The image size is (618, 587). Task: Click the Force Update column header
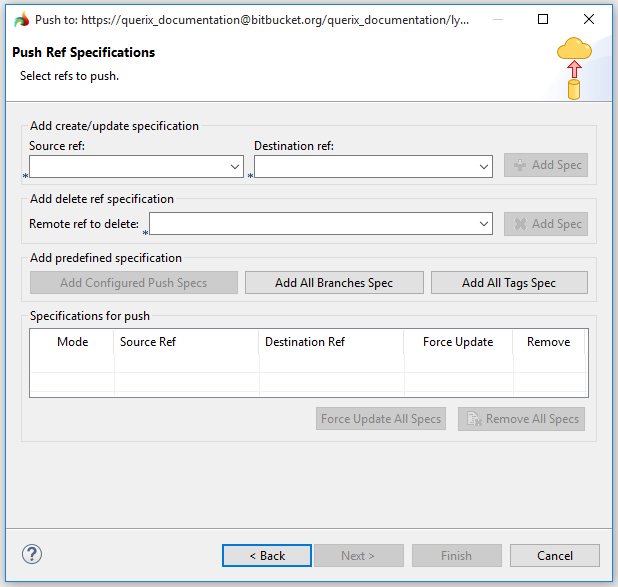pos(457,342)
